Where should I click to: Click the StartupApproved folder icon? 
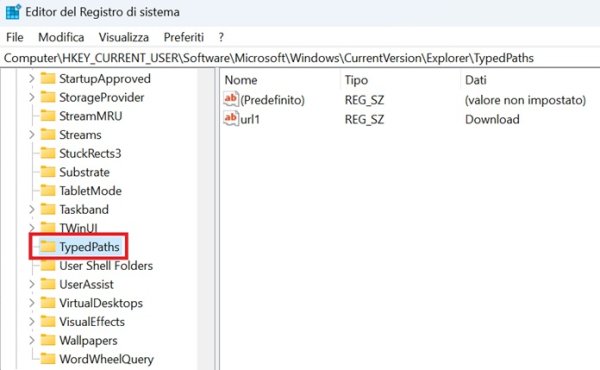[x=48, y=78]
